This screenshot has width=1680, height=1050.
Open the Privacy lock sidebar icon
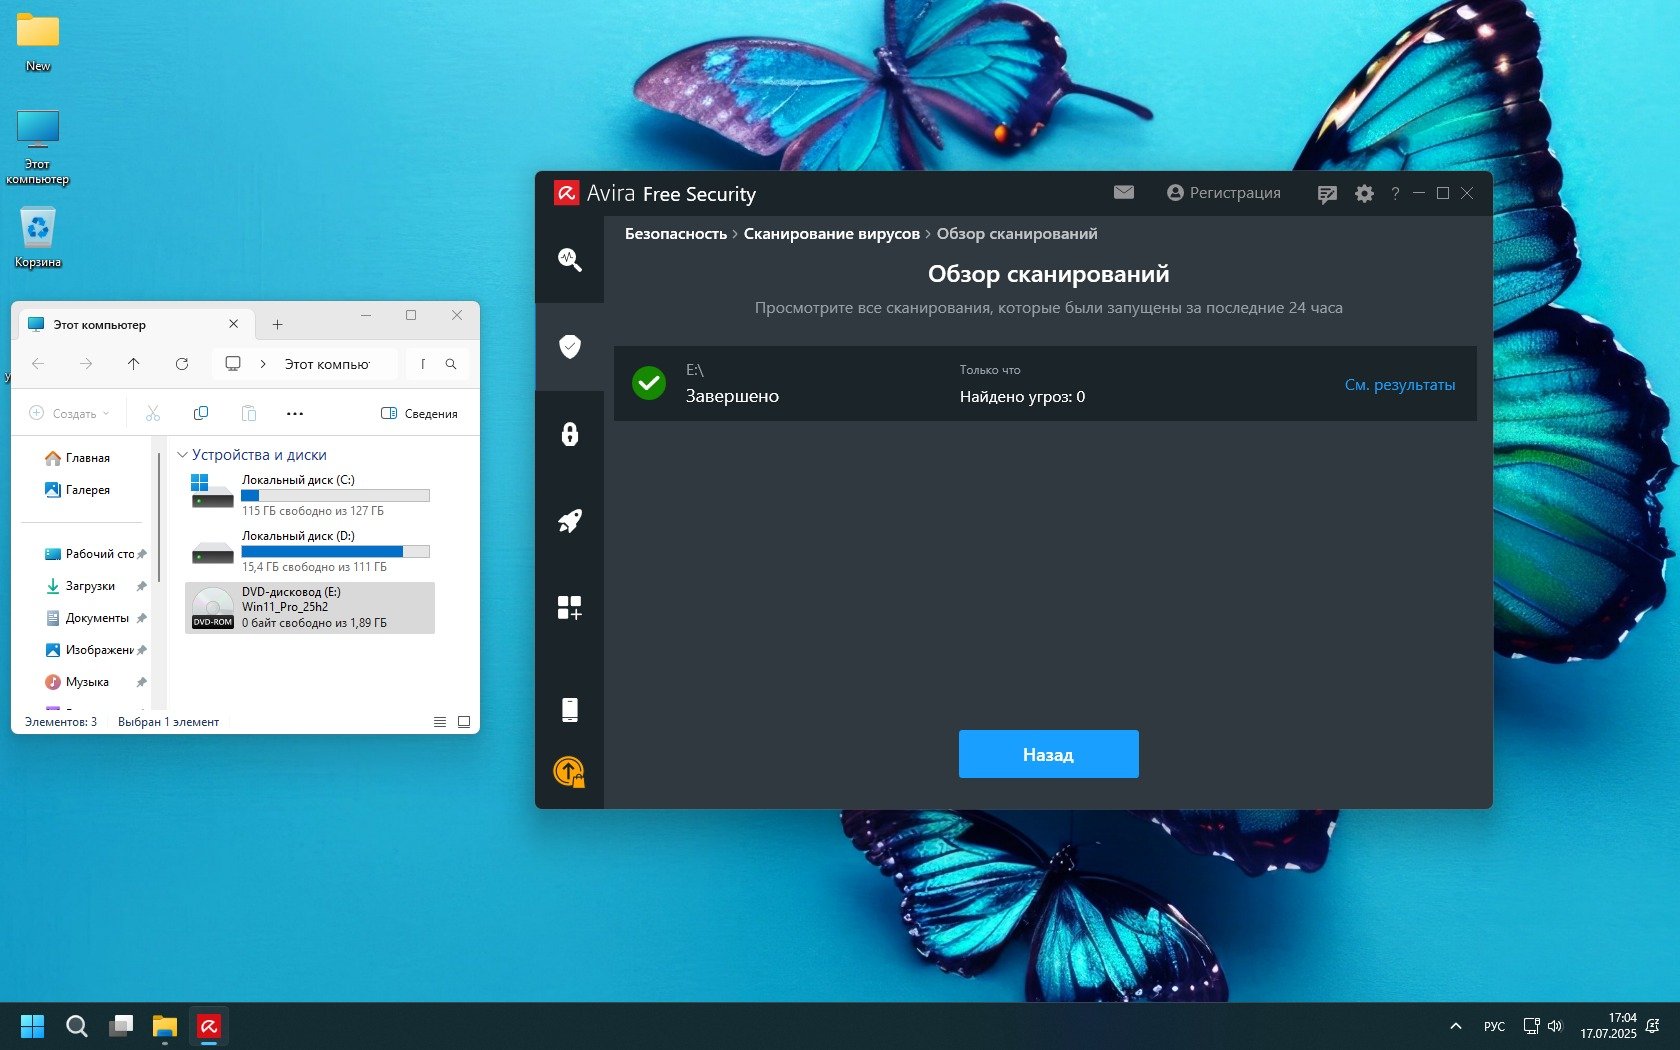[x=569, y=434]
